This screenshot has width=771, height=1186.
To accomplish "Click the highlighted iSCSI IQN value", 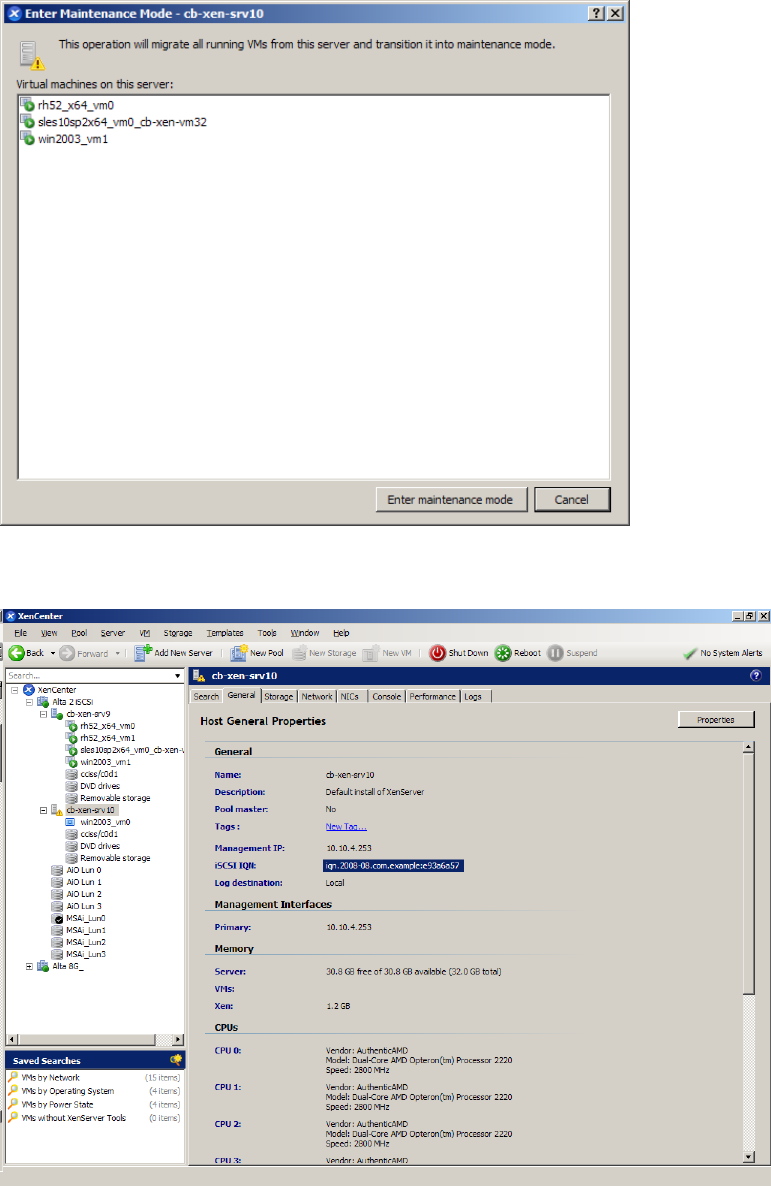I will pyautogui.click(x=393, y=865).
